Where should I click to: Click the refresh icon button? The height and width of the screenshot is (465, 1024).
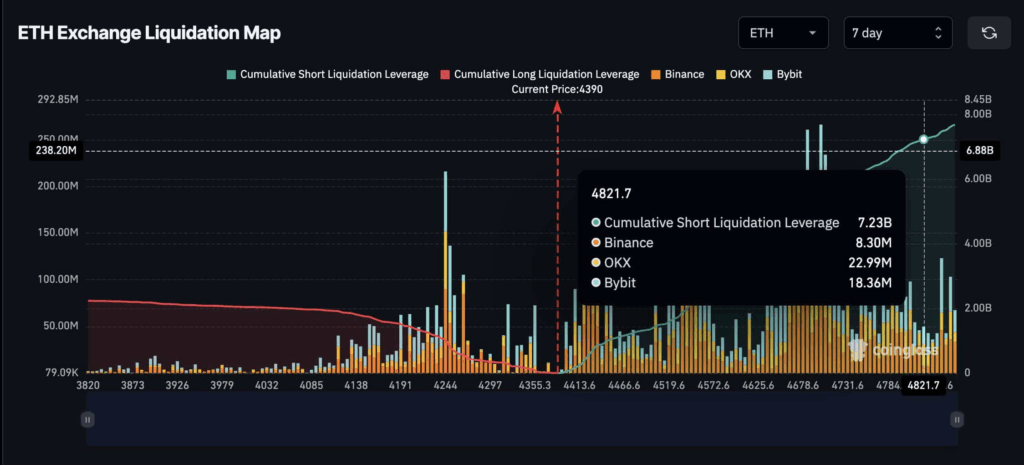click(989, 33)
